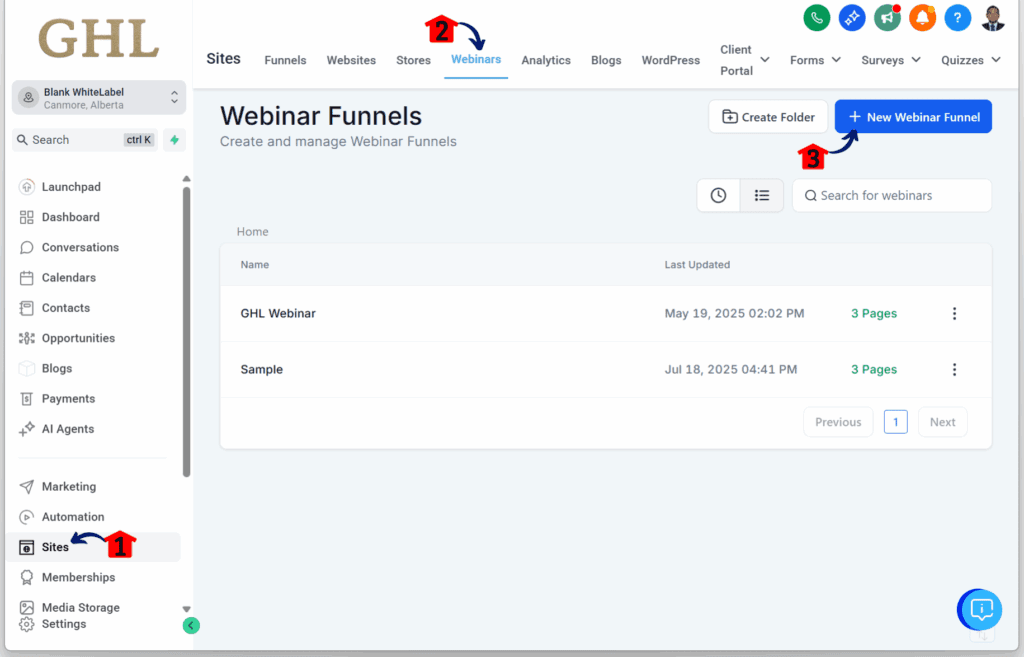Image resolution: width=1024 pixels, height=657 pixels.
Task: Open 3 Pages link for Sample funnel
Action: click(x=873, y=369)
